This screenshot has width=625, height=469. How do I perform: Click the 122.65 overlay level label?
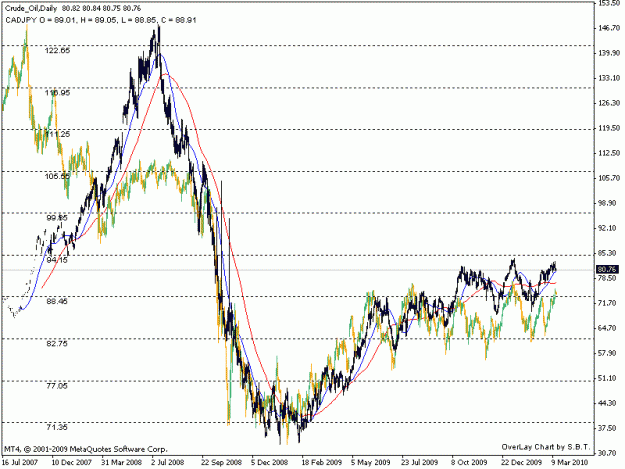click(x=58, y=51)
